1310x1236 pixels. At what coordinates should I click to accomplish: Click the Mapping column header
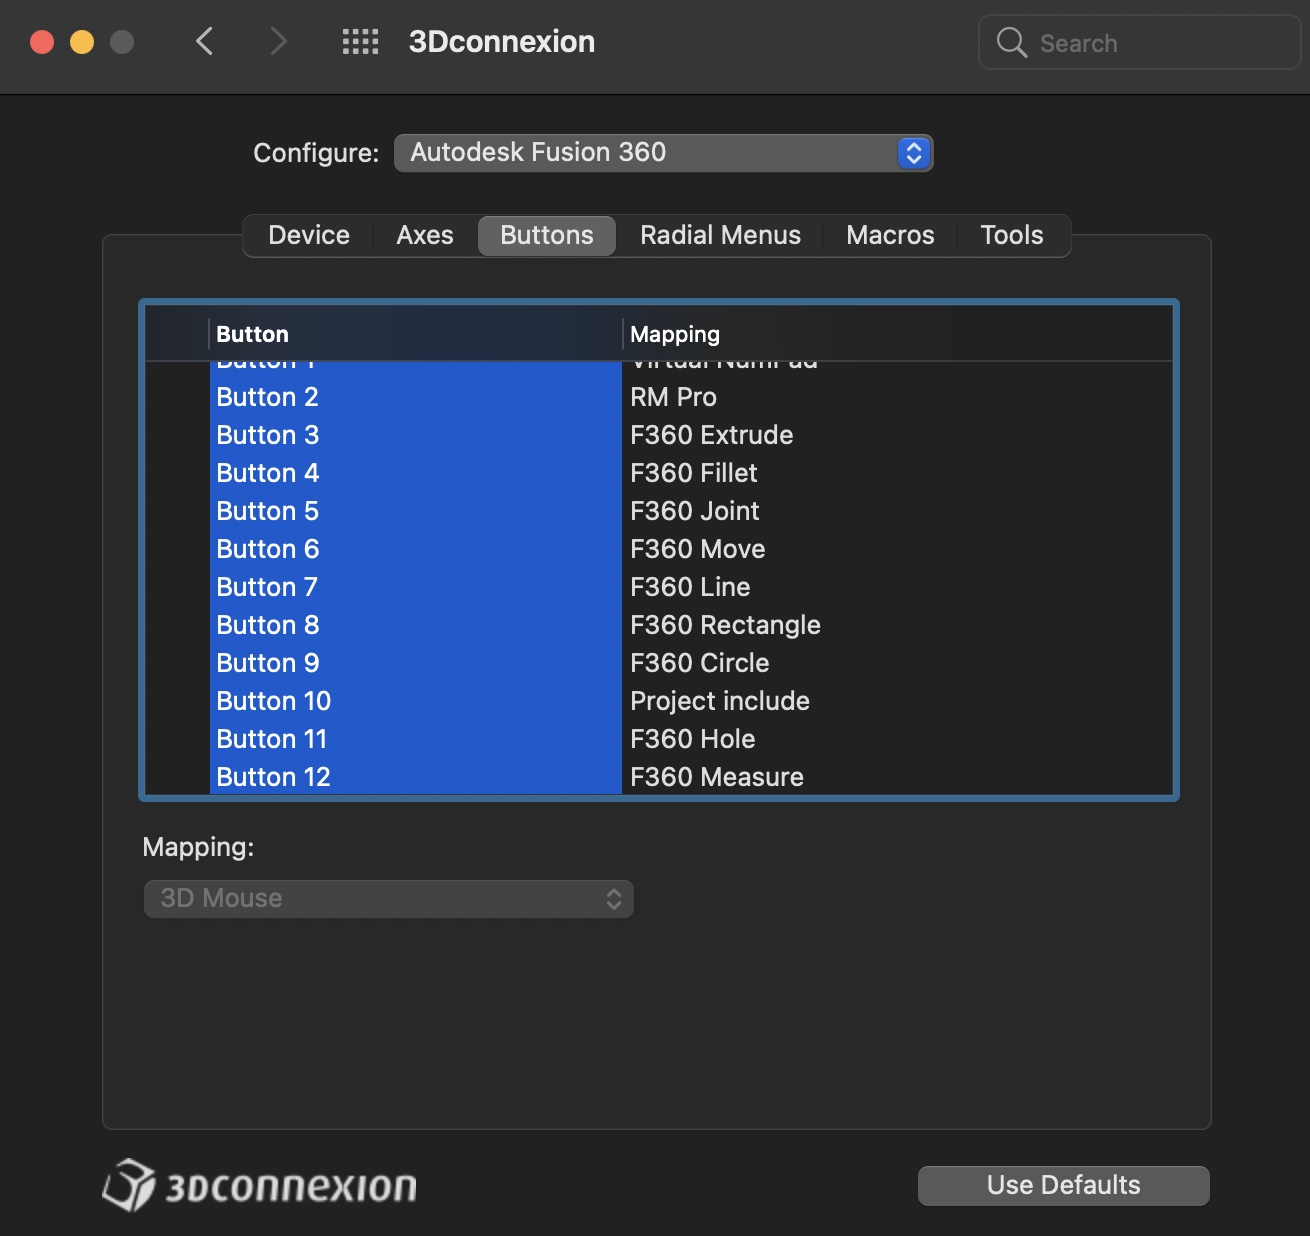click(x=897, y=334)
